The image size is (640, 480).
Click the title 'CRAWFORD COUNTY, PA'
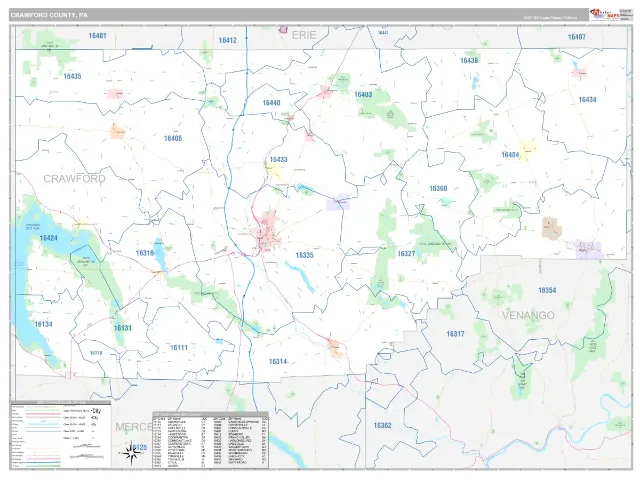[x=49, y=15]
